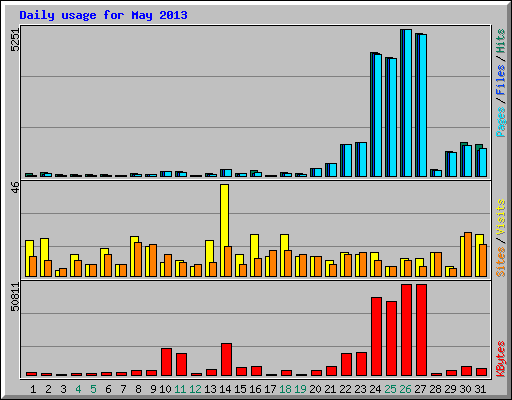Select the red KBytes bar for day 24

click(x=376, y=337)
